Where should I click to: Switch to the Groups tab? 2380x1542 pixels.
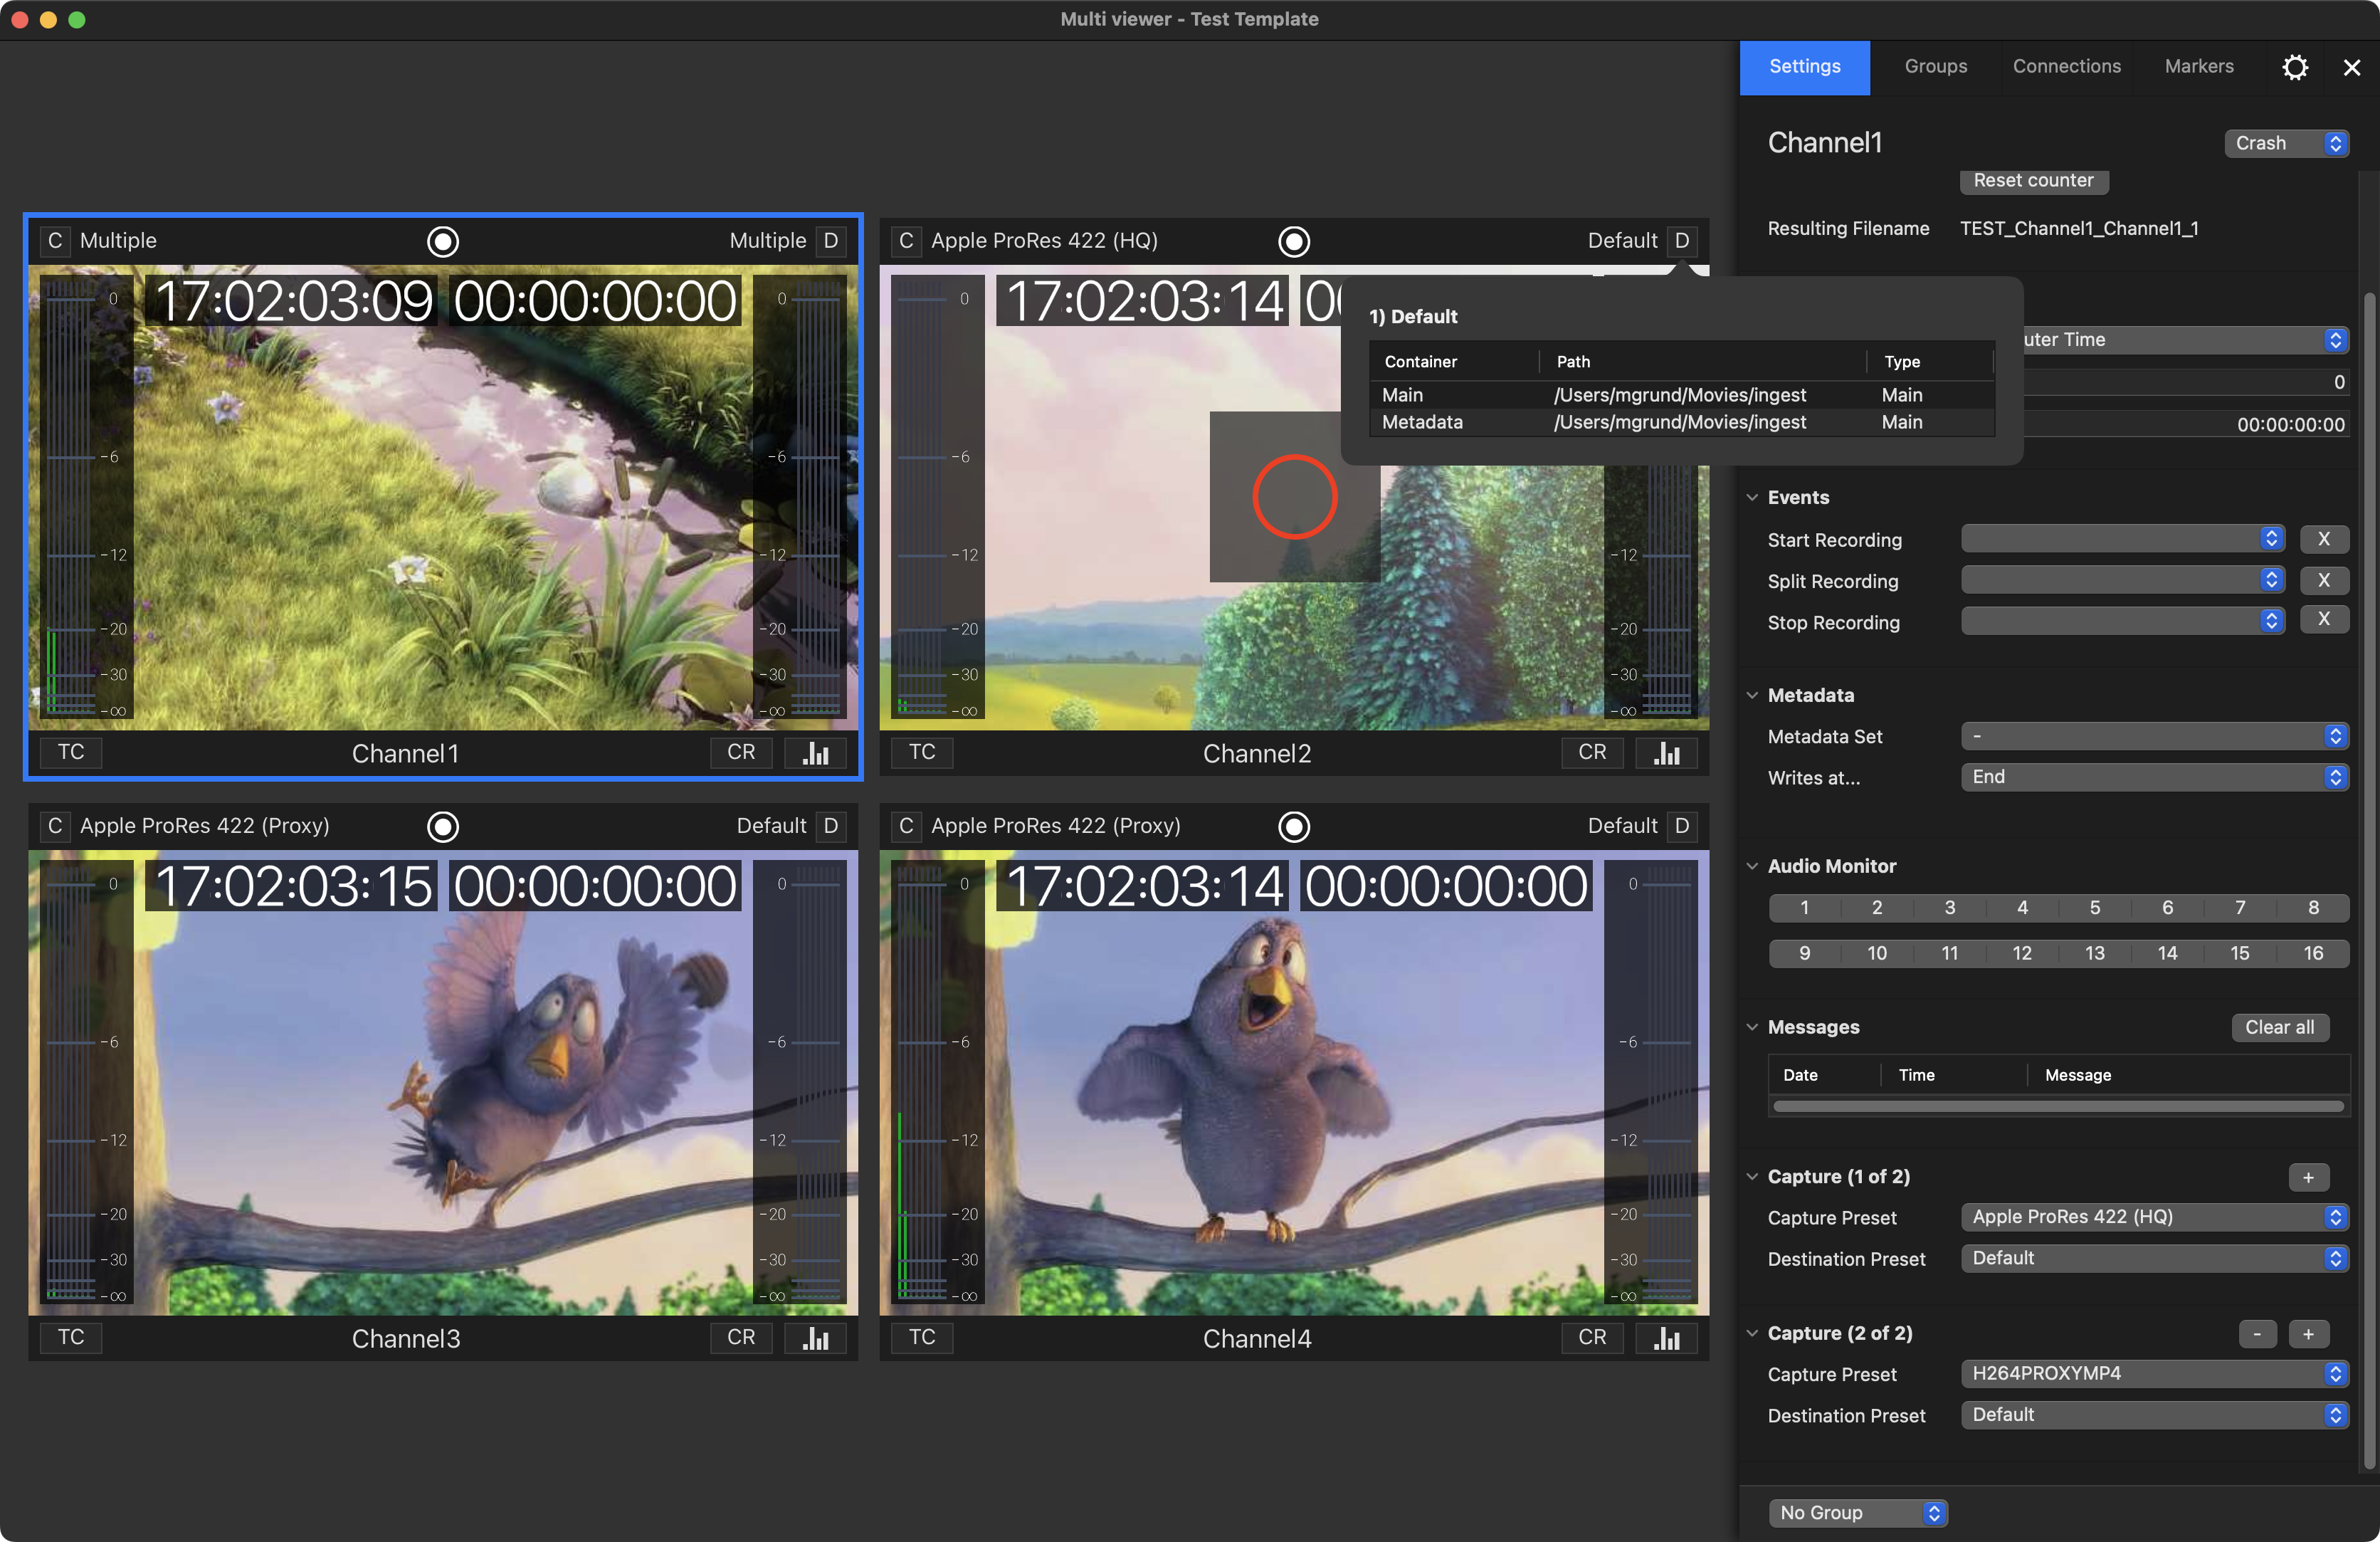point(1936,67)
